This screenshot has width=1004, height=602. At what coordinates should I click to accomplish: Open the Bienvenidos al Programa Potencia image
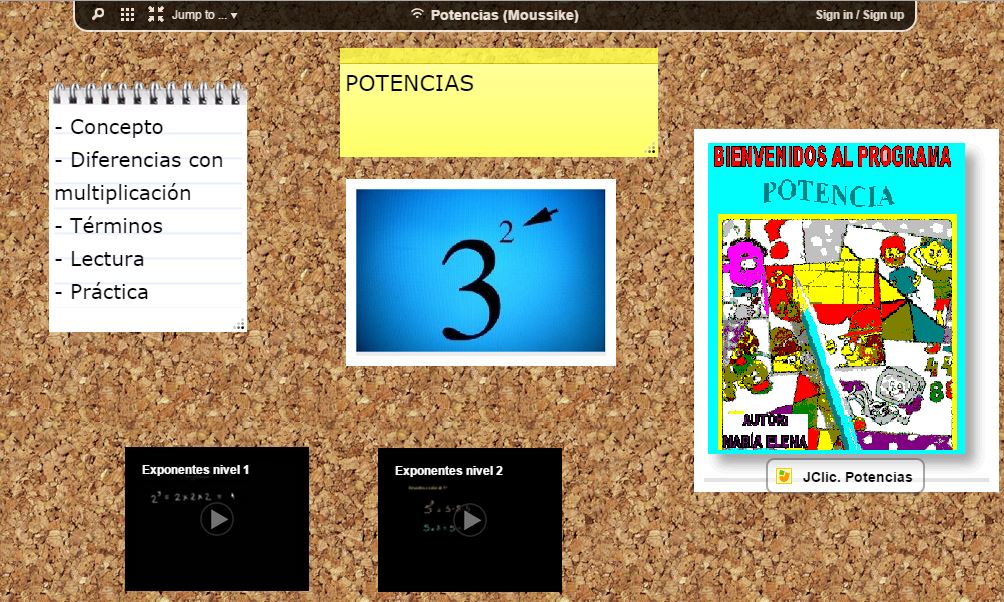pyautogui.click(x=836, y=298)
